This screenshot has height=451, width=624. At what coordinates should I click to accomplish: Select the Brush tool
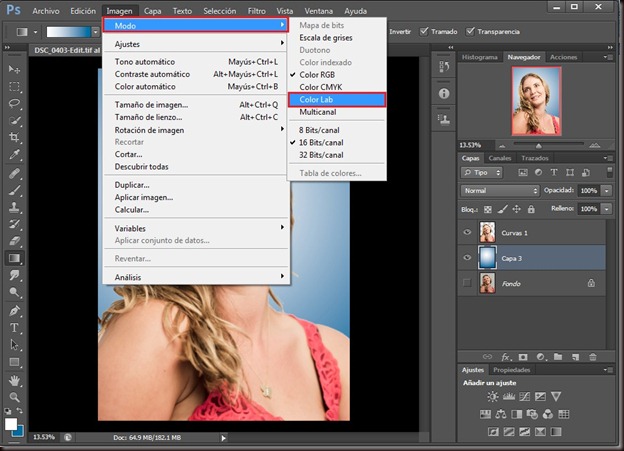[14, 190]
